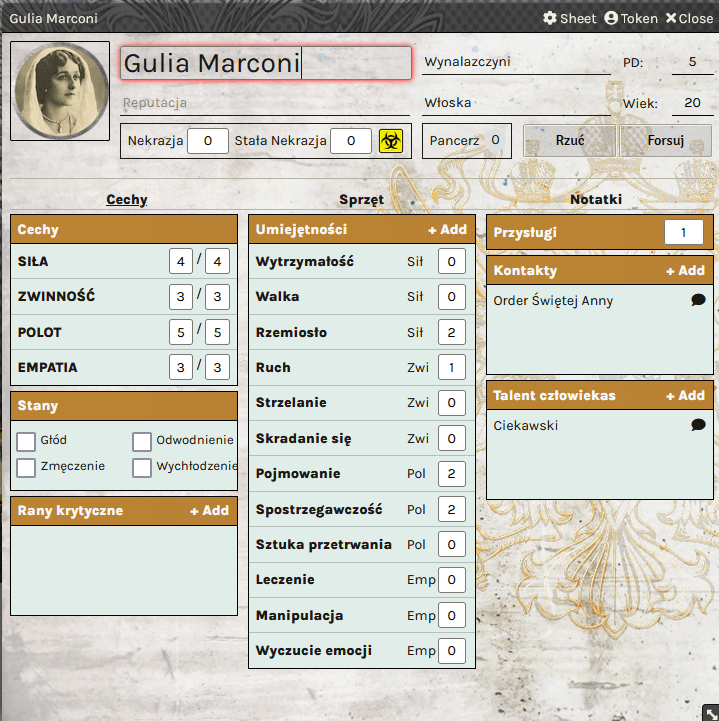Open the Notatki tab

[596, 199]
